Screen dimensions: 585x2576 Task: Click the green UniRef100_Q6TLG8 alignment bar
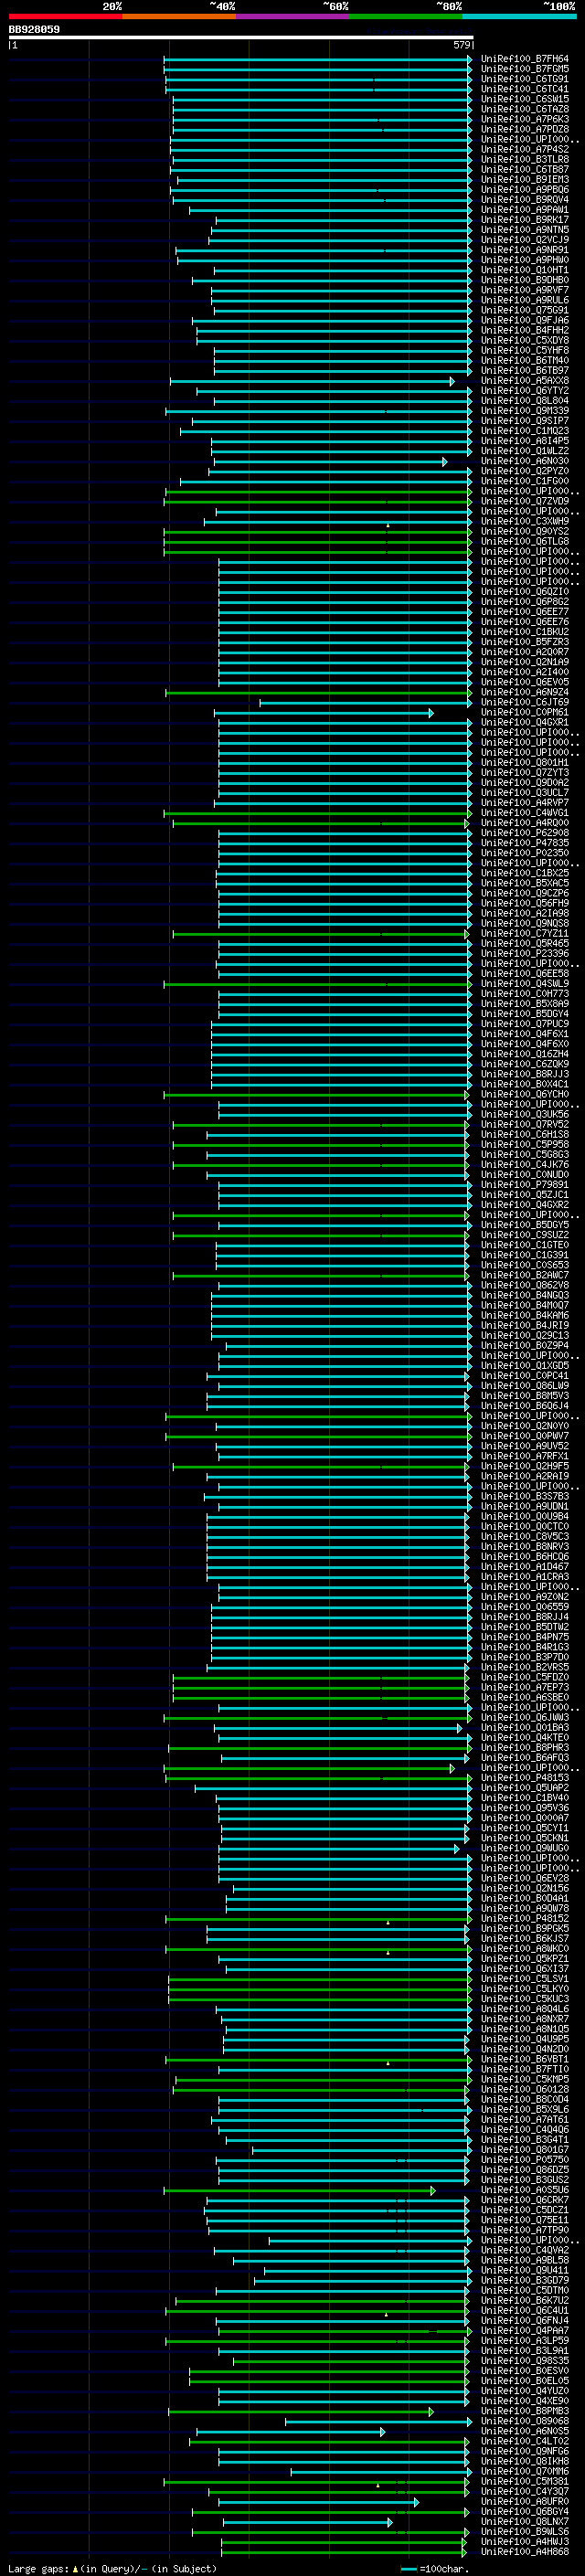(x=318, y=542)
